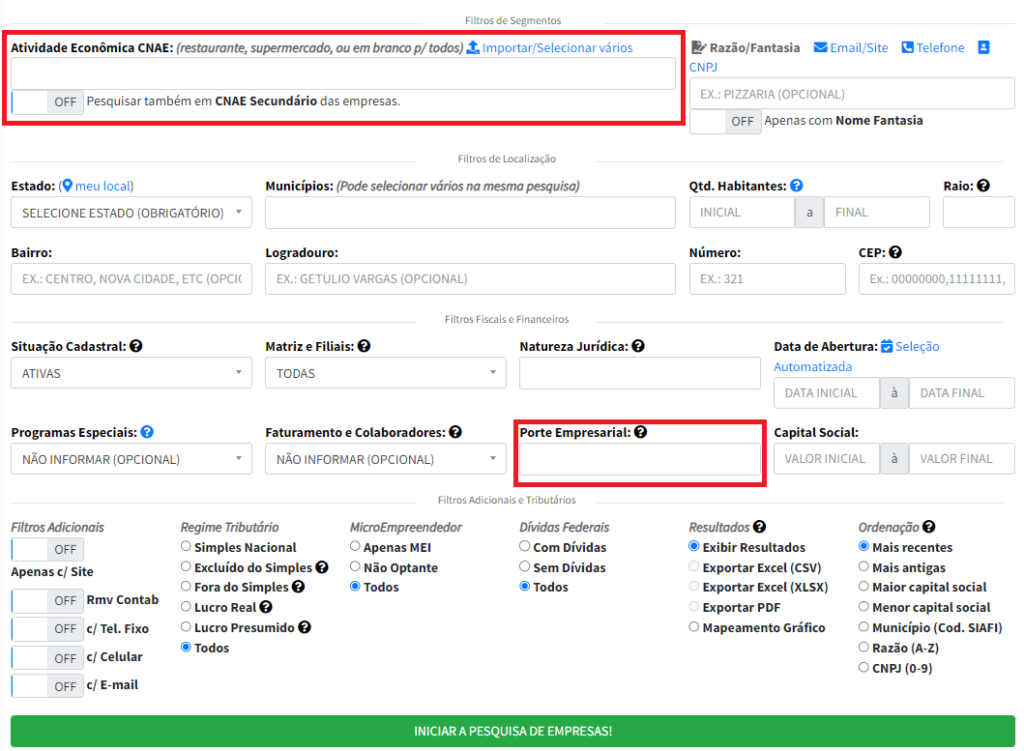This screenshot has height=751, width=1024.
Task: Open the Faturamento e Colaboradores dropdown
Action: tap(385, 458)
